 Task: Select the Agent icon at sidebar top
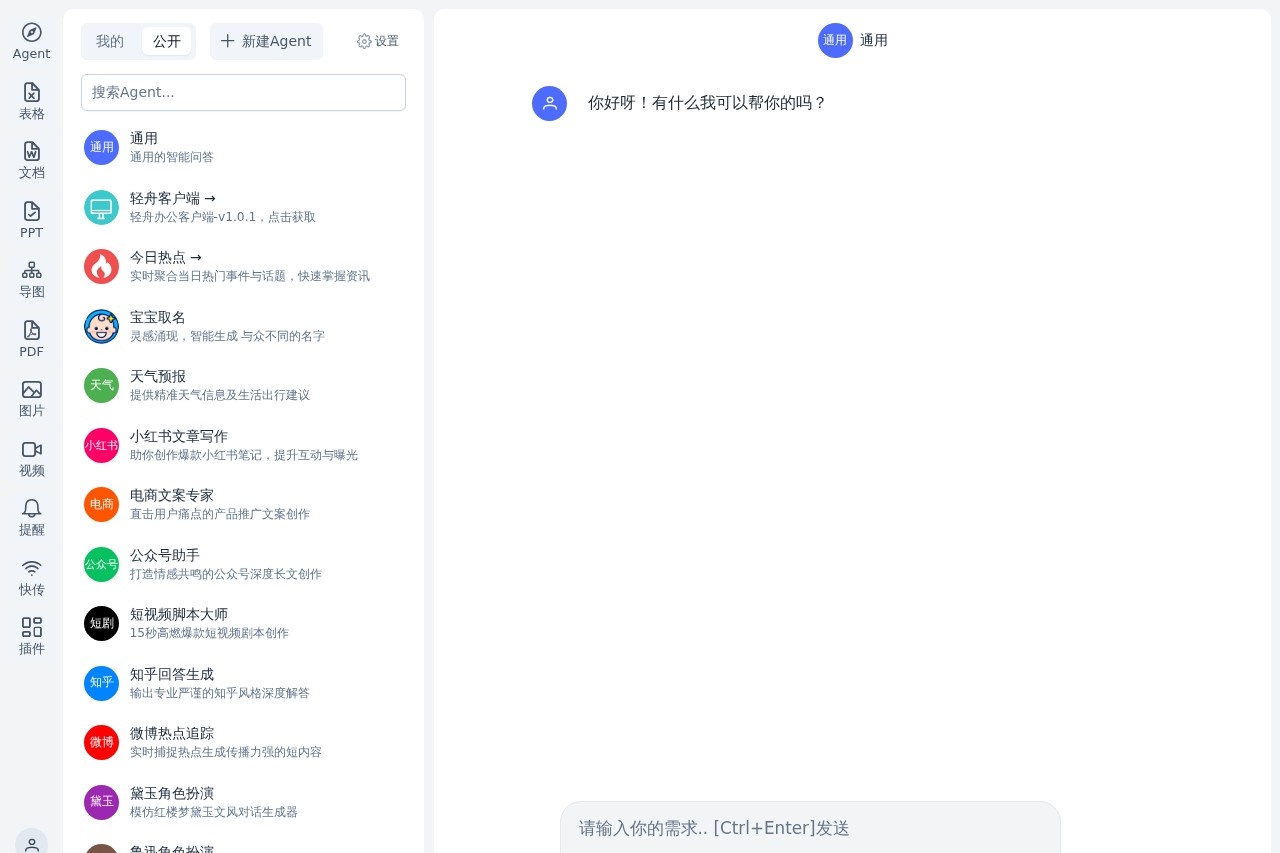[31, 40]
